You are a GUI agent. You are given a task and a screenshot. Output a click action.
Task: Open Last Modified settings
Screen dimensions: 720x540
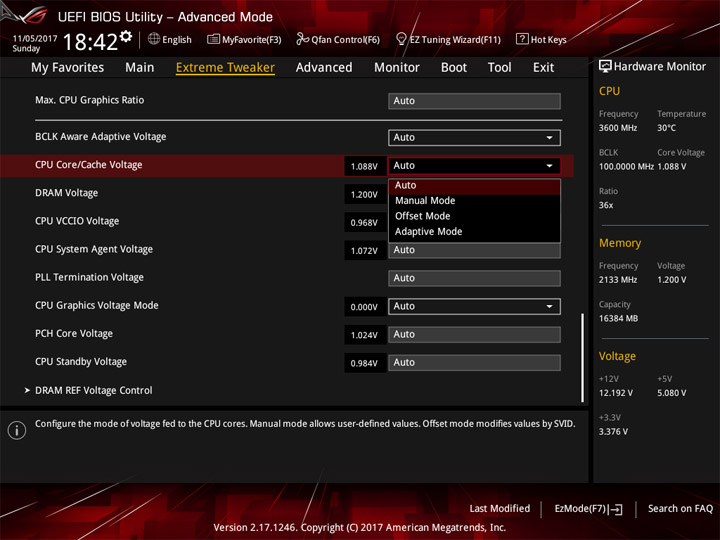pyautogui.click(x=500, y=509)
